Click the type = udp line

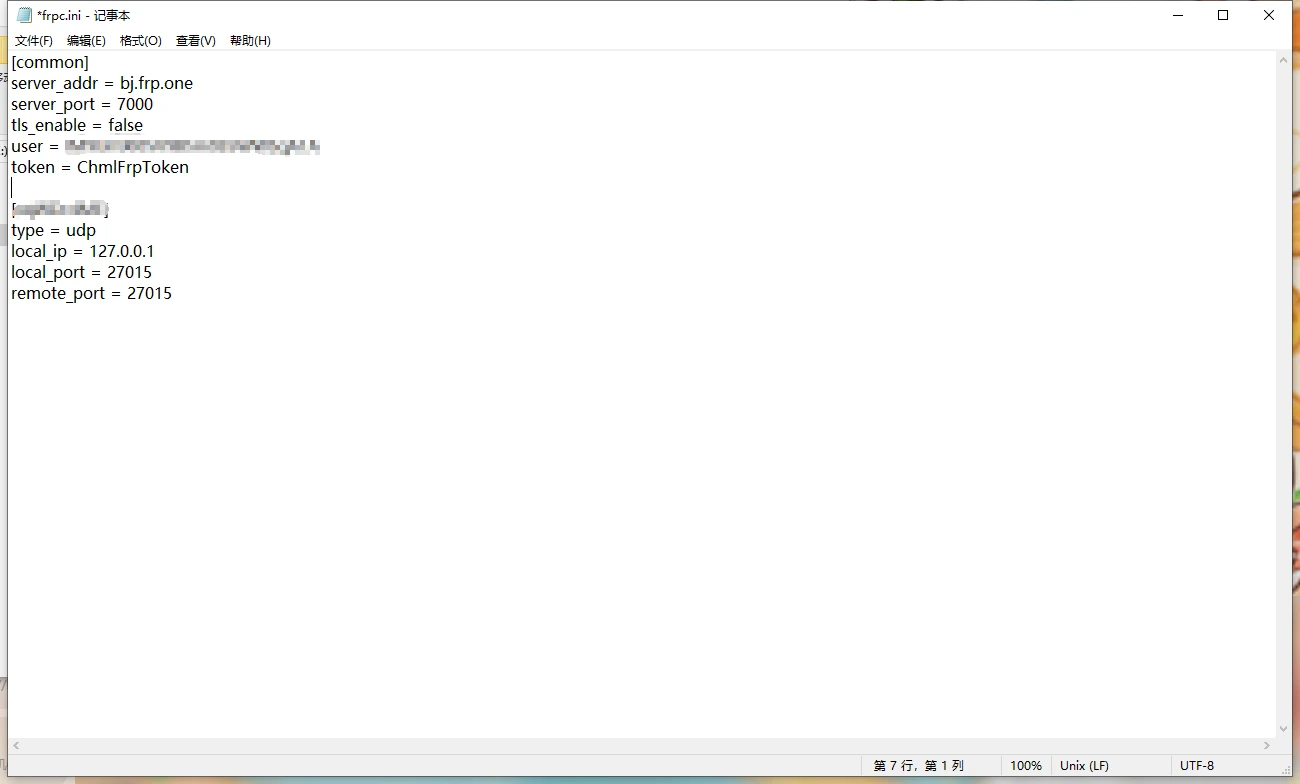tap(54, 231)
